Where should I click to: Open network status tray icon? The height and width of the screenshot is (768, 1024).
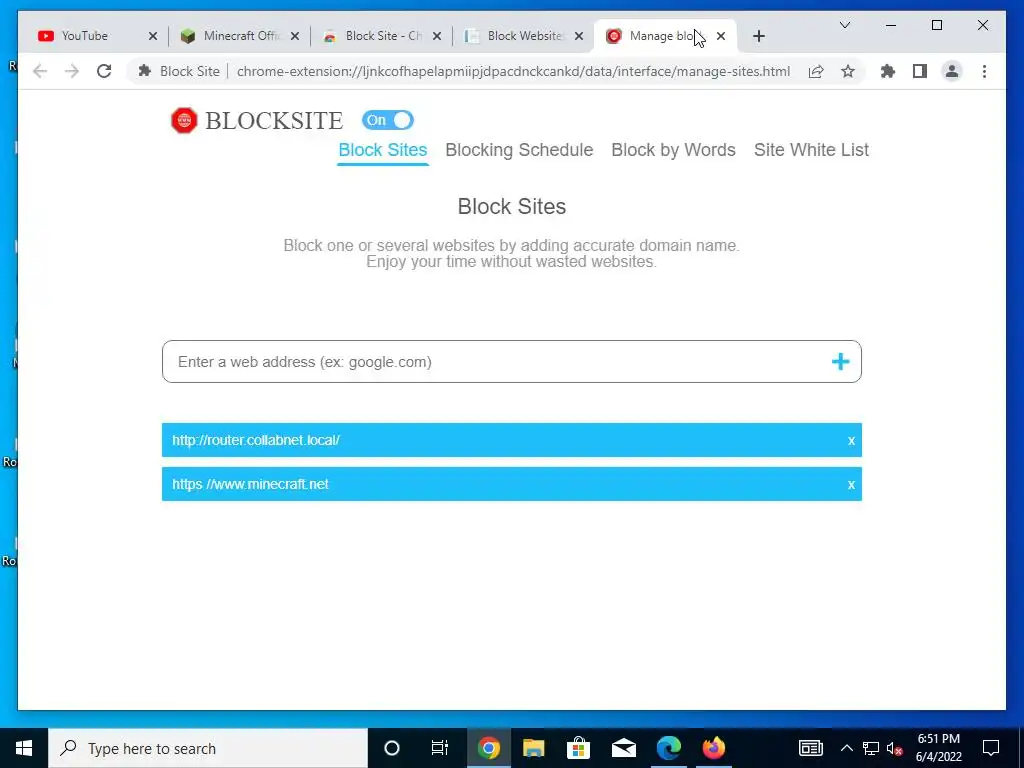871,748
